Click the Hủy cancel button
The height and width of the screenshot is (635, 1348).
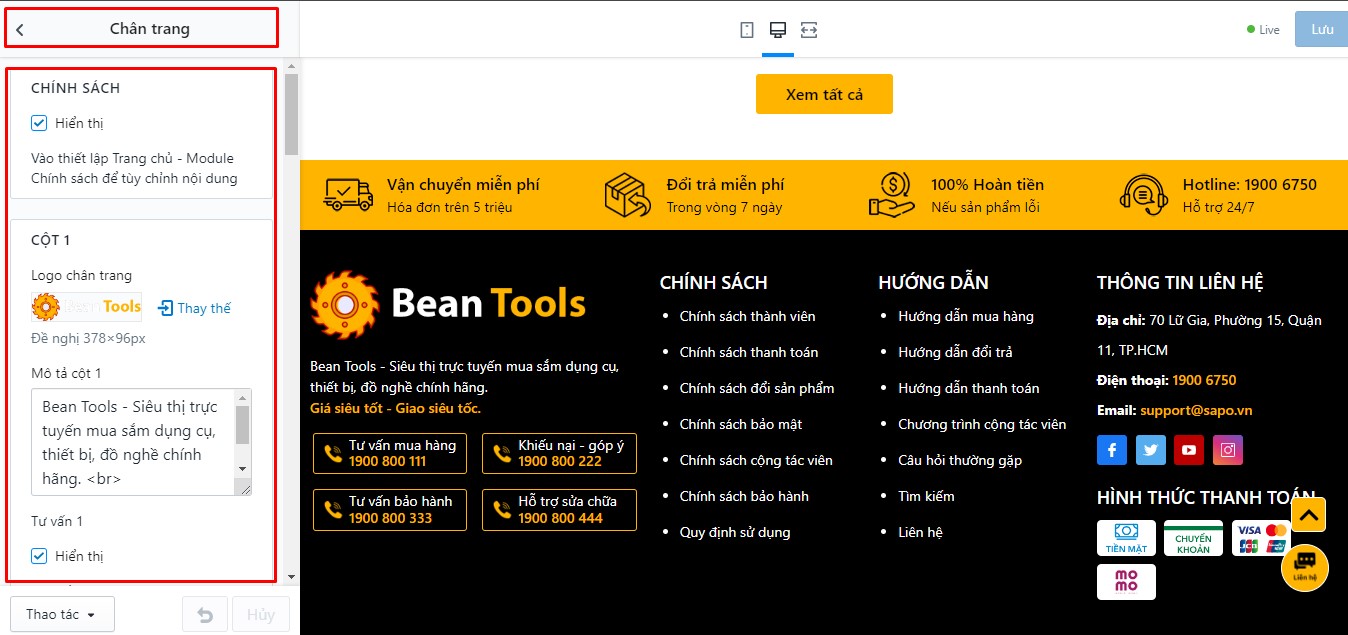pos(261,615)
